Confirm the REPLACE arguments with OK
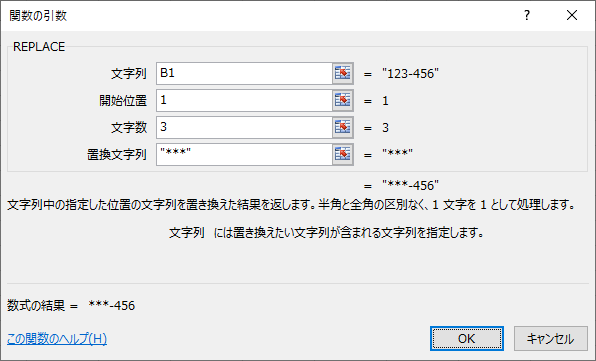The height and width of the screenshot is (361, 596). [467, 338]
